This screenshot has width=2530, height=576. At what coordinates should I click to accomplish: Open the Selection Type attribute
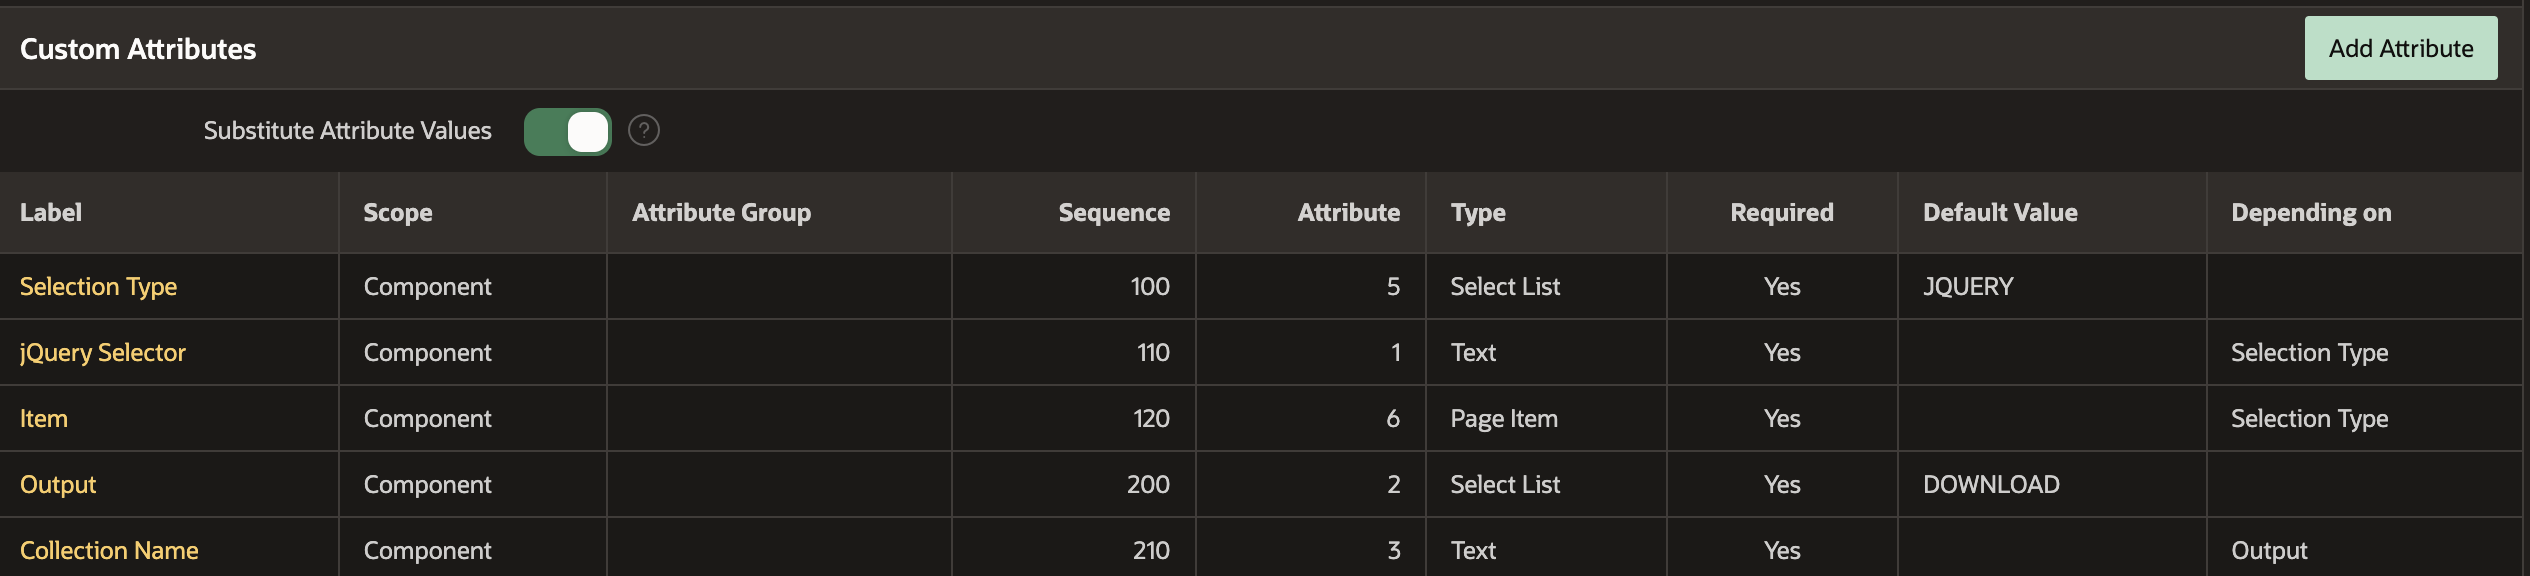click(98, 286)
